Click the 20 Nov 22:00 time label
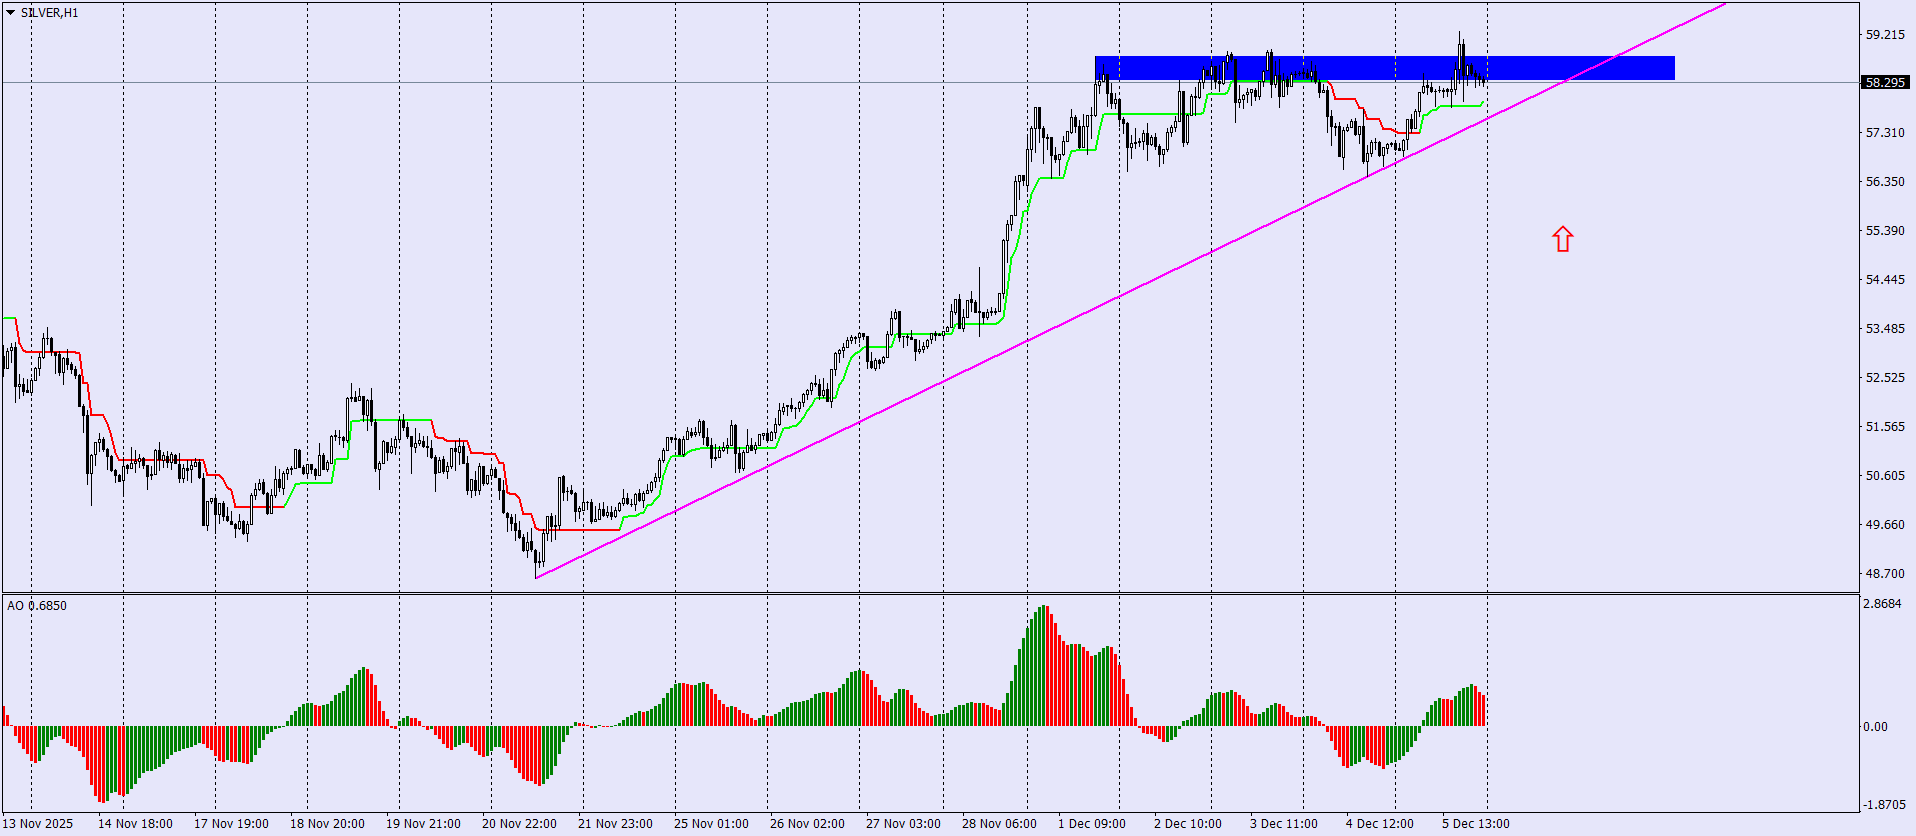Screen dimensions: 1916x836 [x=519, y=824]
